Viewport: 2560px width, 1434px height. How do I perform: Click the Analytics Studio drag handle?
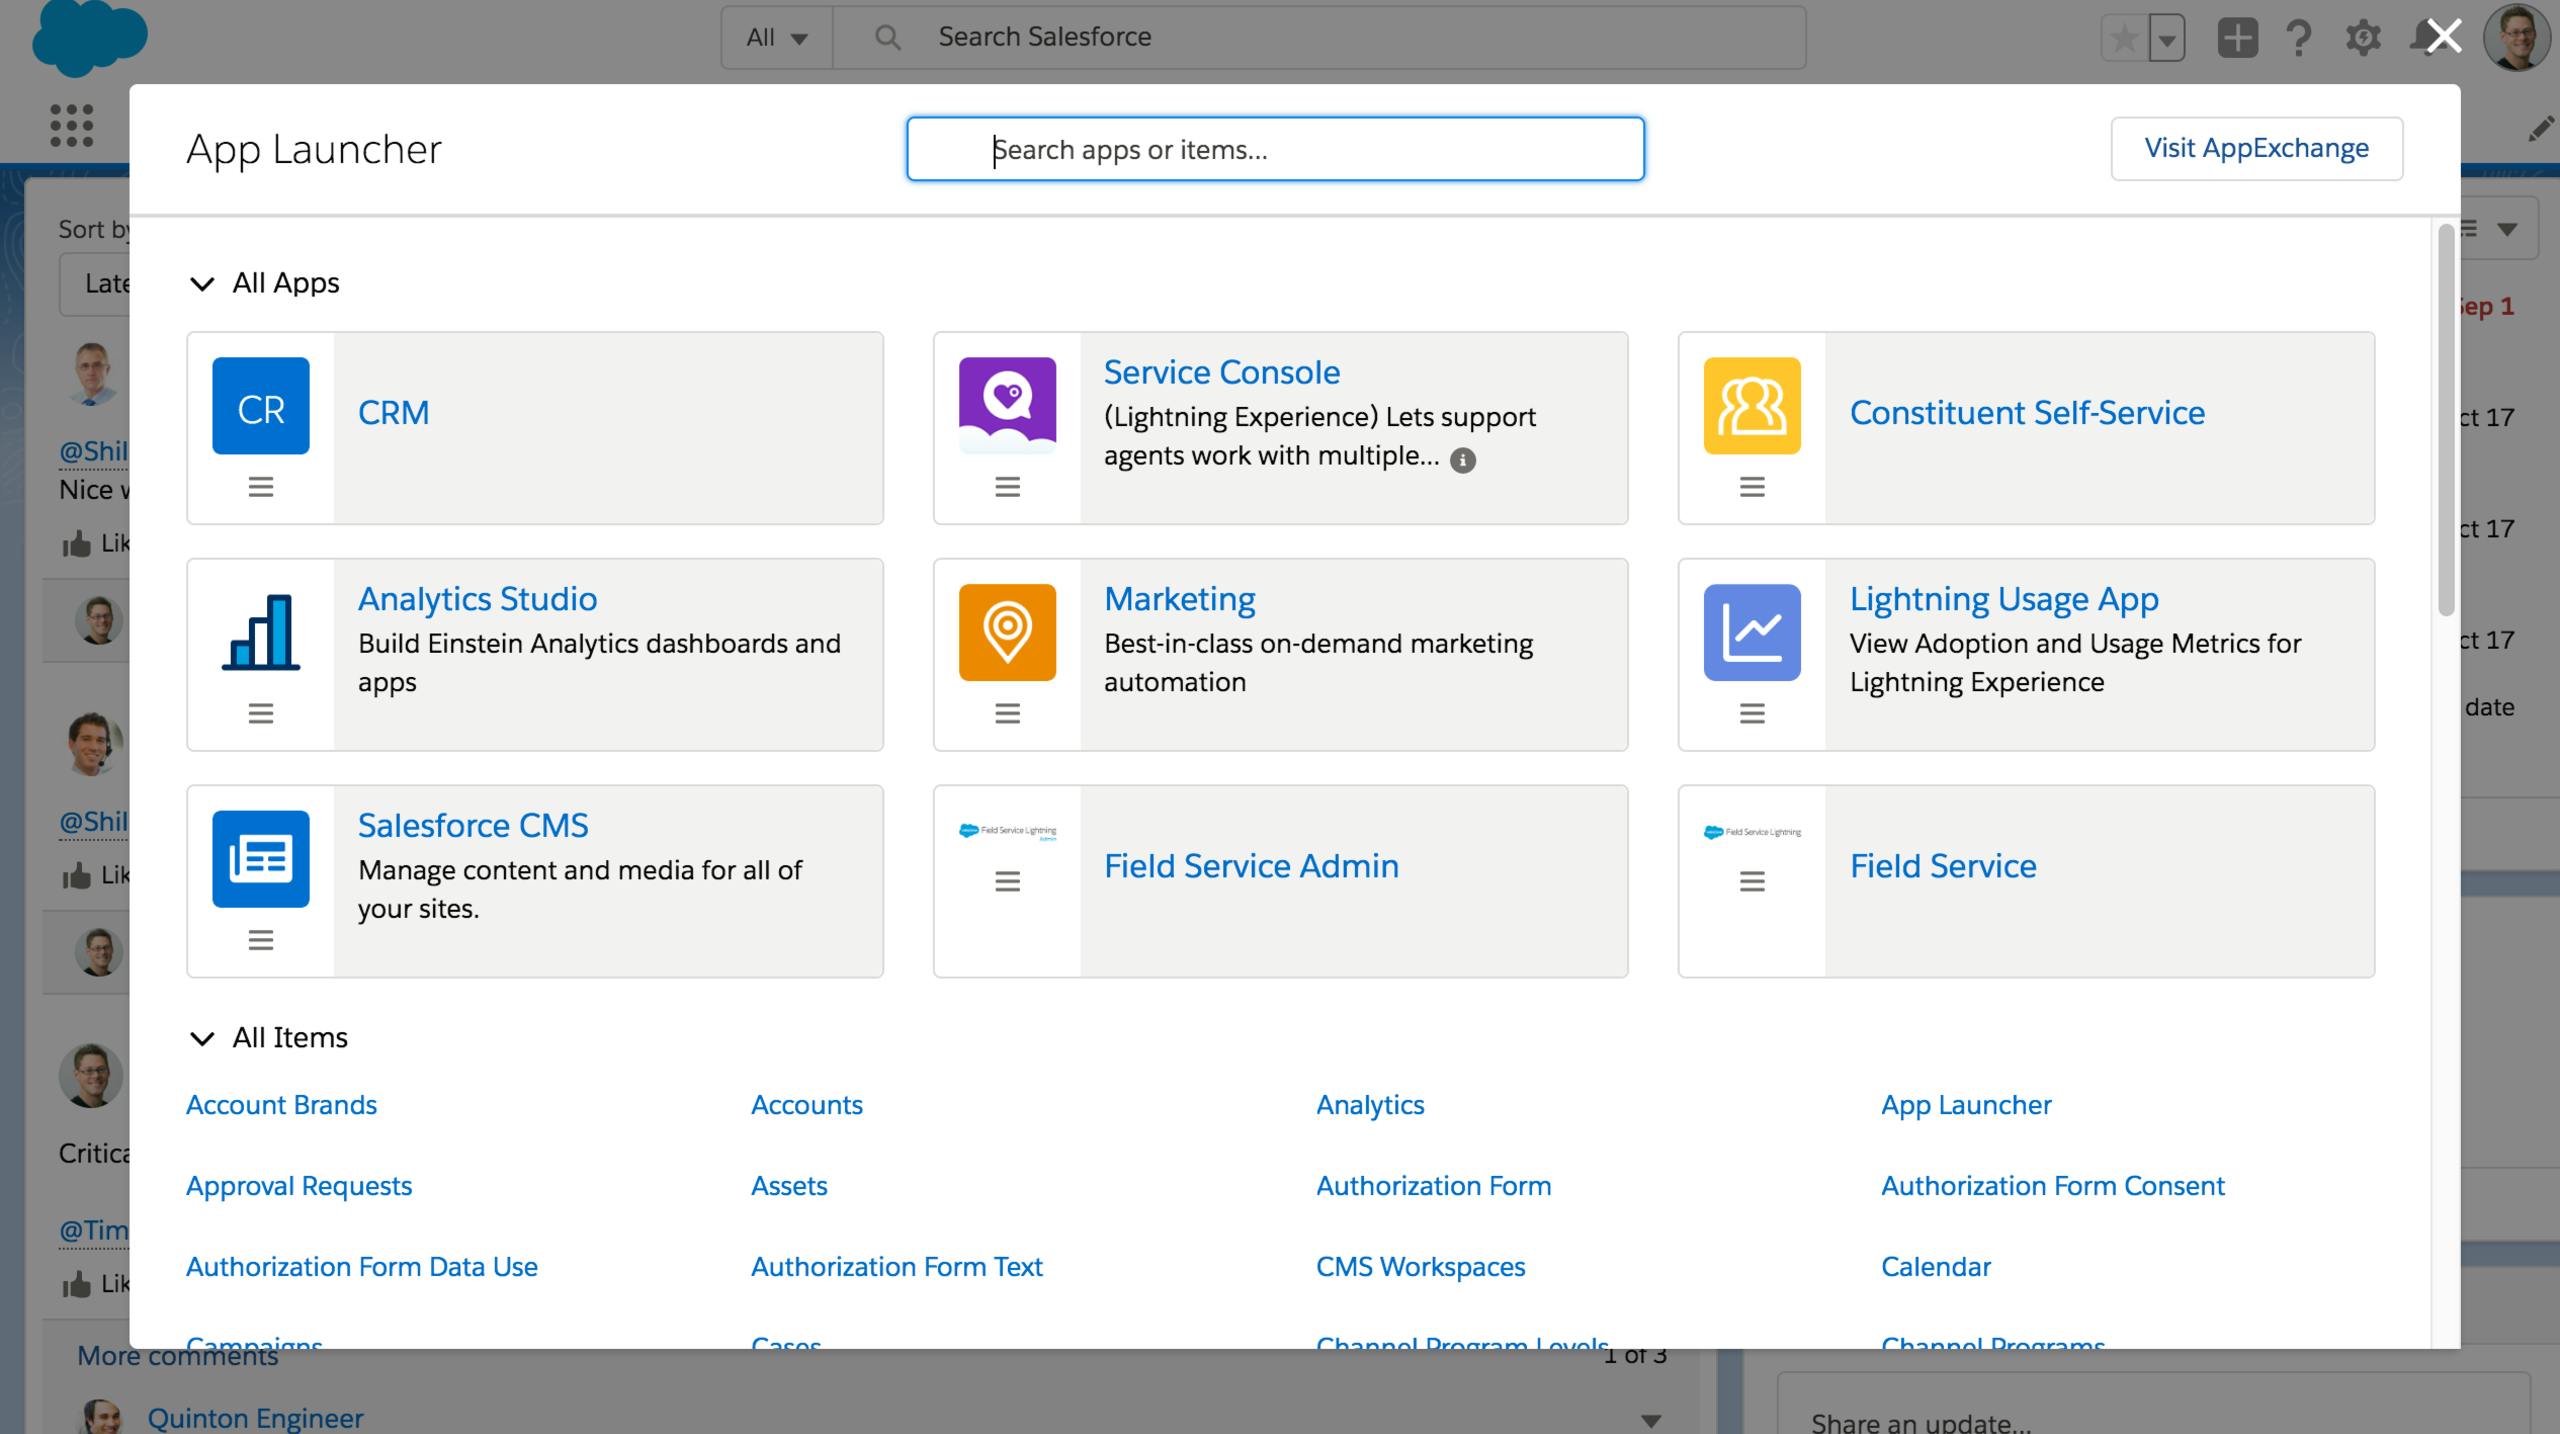[x=261, y=713]
